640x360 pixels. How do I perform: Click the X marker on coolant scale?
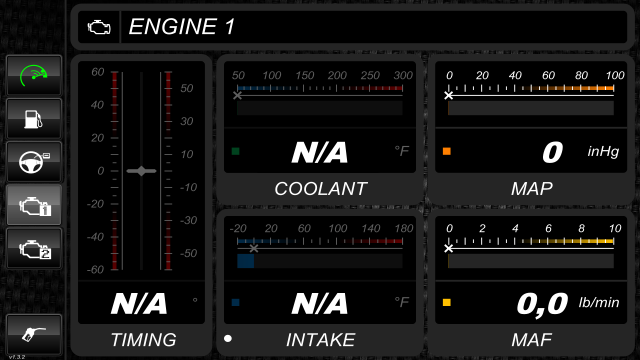(x=237, y=96)
